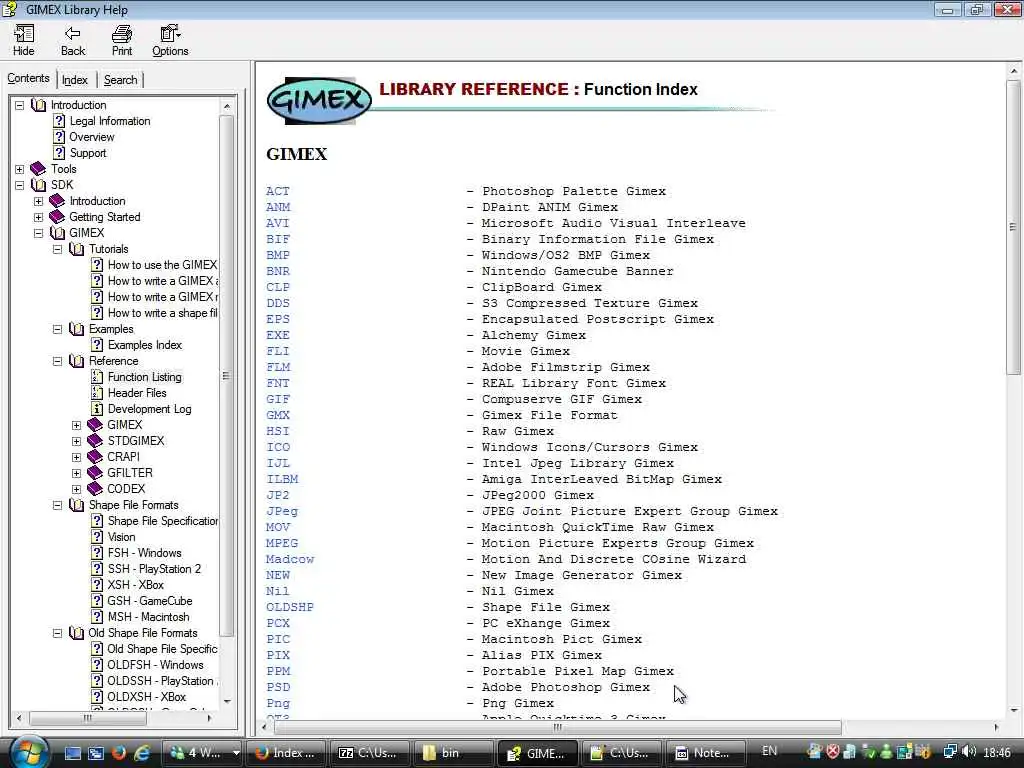Switch to the Index tab
Image resolution: width=1024 pixels, height=768 pixels.
(74, 80)
